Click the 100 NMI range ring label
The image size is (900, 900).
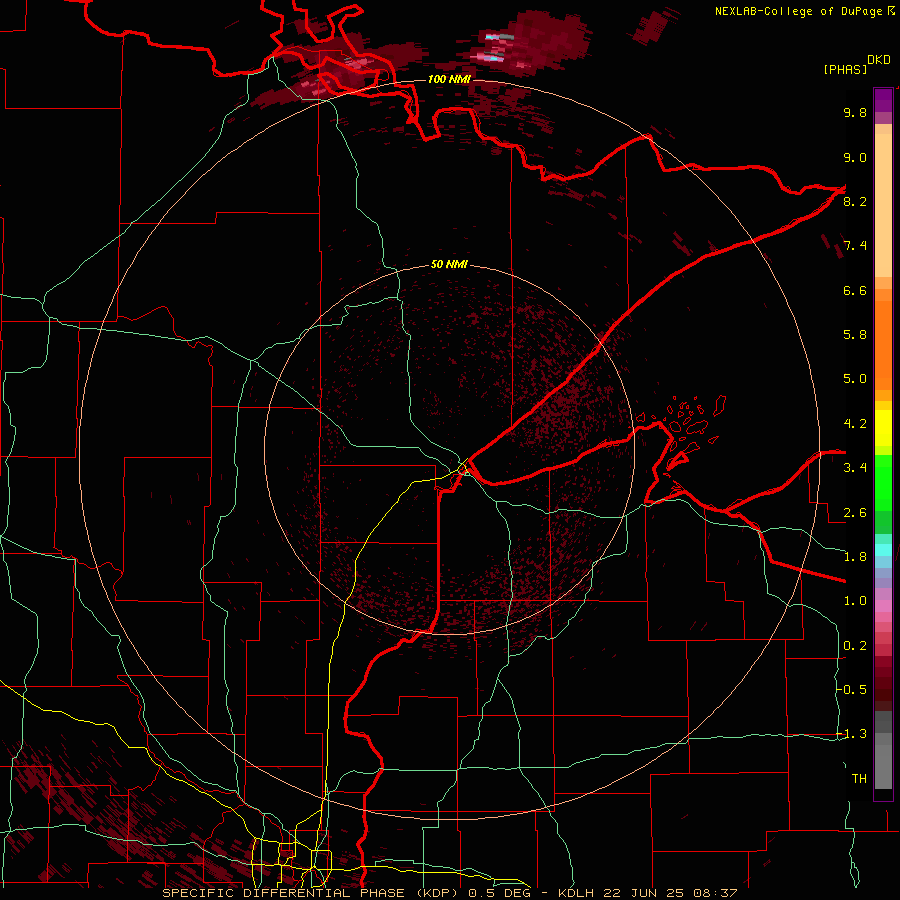tap(449, 79)
